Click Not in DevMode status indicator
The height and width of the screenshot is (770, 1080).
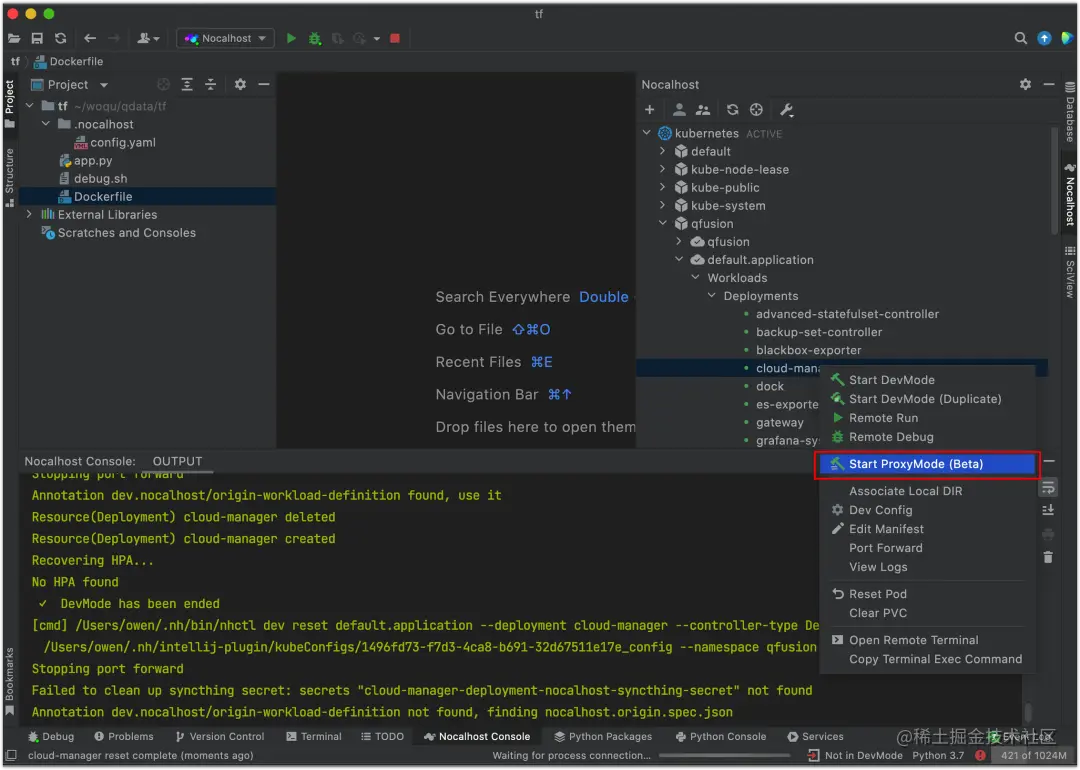click(x=855, y=756)
